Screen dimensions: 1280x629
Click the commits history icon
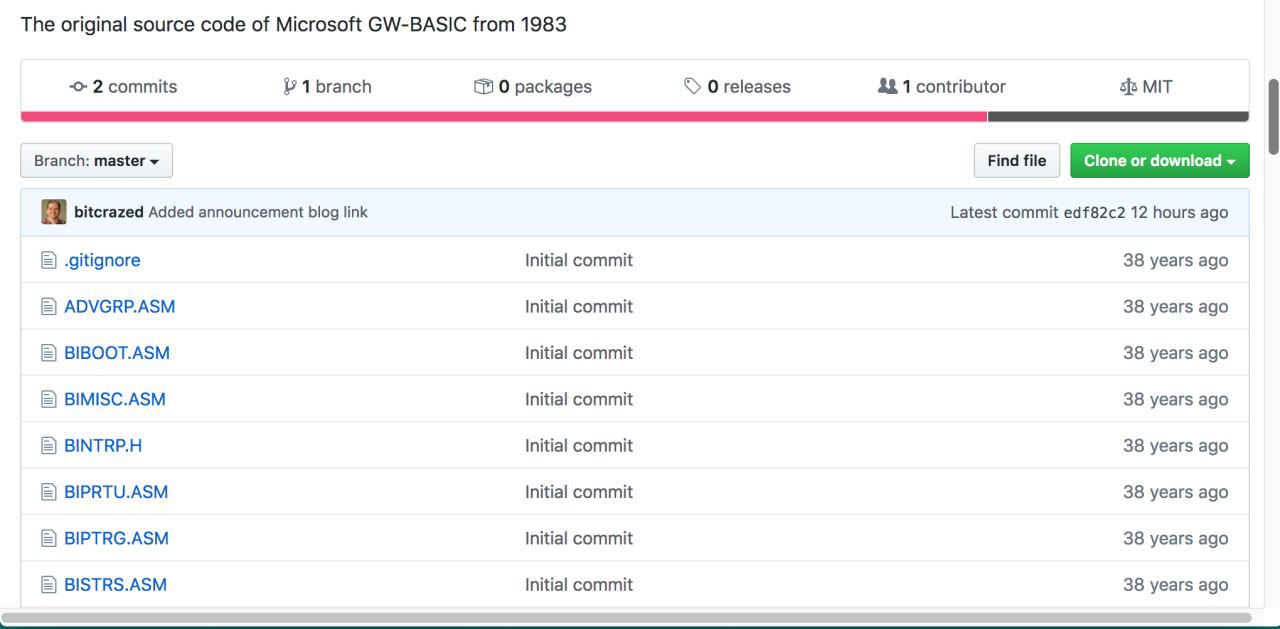[78, 87]
